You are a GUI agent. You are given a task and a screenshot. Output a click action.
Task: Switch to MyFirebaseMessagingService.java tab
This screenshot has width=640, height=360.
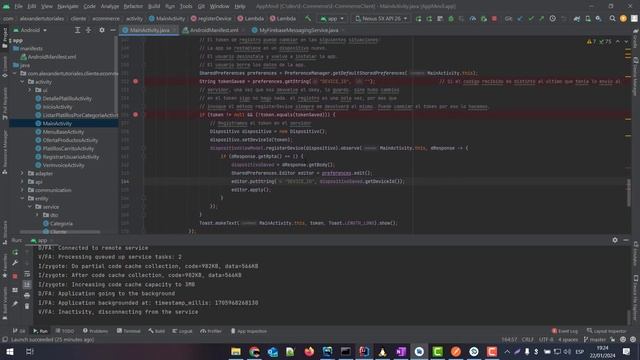tap(298, 30)
